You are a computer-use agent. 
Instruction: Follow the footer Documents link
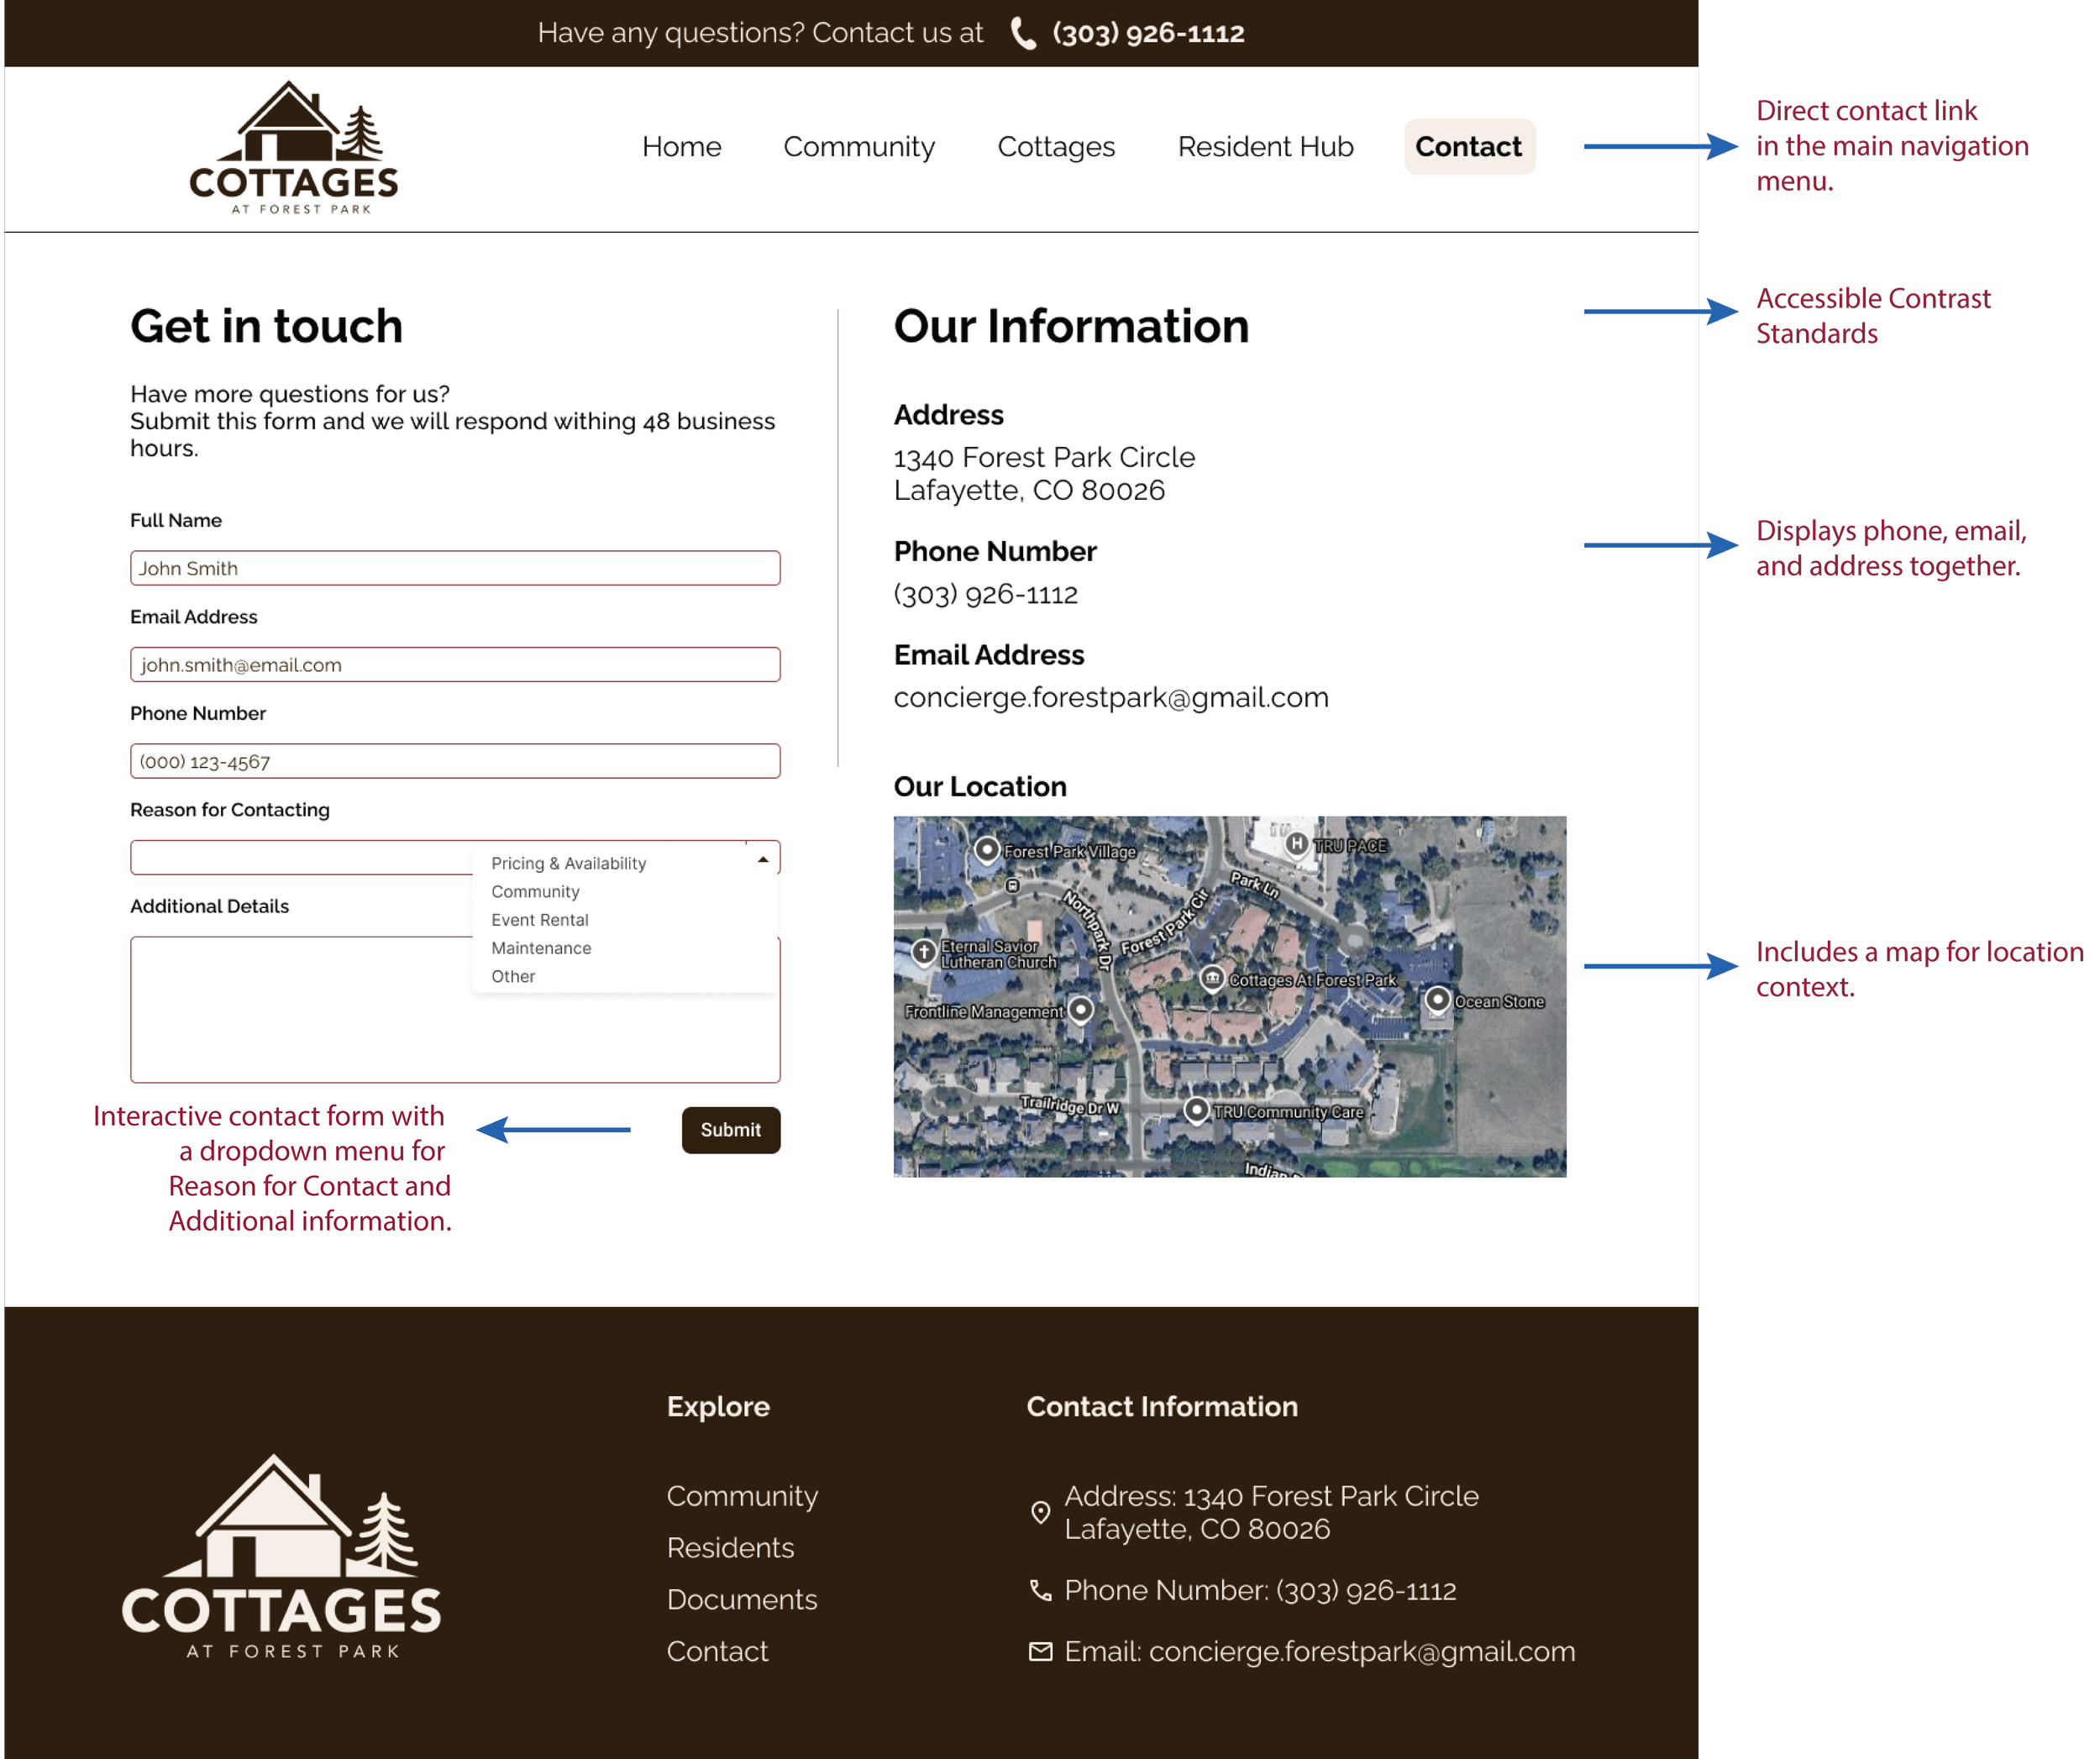coord(742,1599)
